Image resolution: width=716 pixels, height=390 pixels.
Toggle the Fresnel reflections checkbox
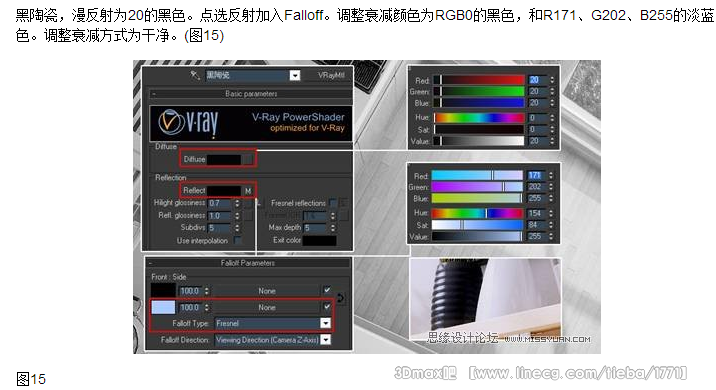[333, 203]
